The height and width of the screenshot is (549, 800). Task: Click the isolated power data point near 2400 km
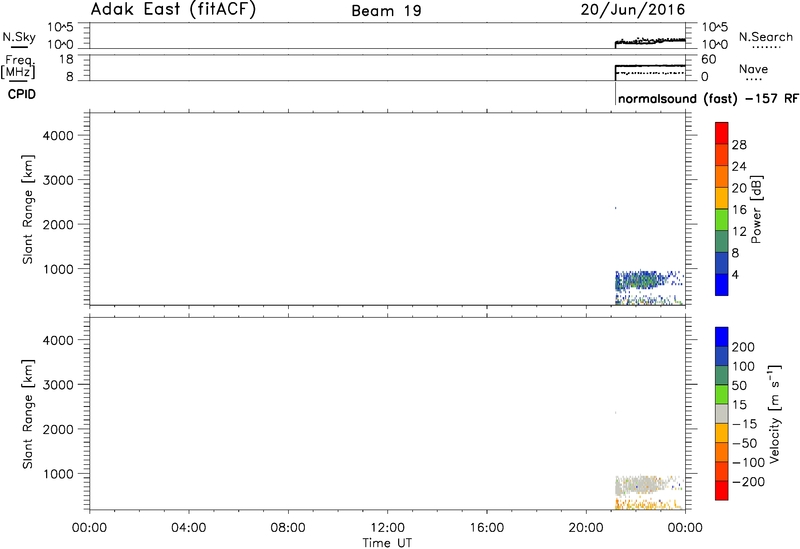616,208
